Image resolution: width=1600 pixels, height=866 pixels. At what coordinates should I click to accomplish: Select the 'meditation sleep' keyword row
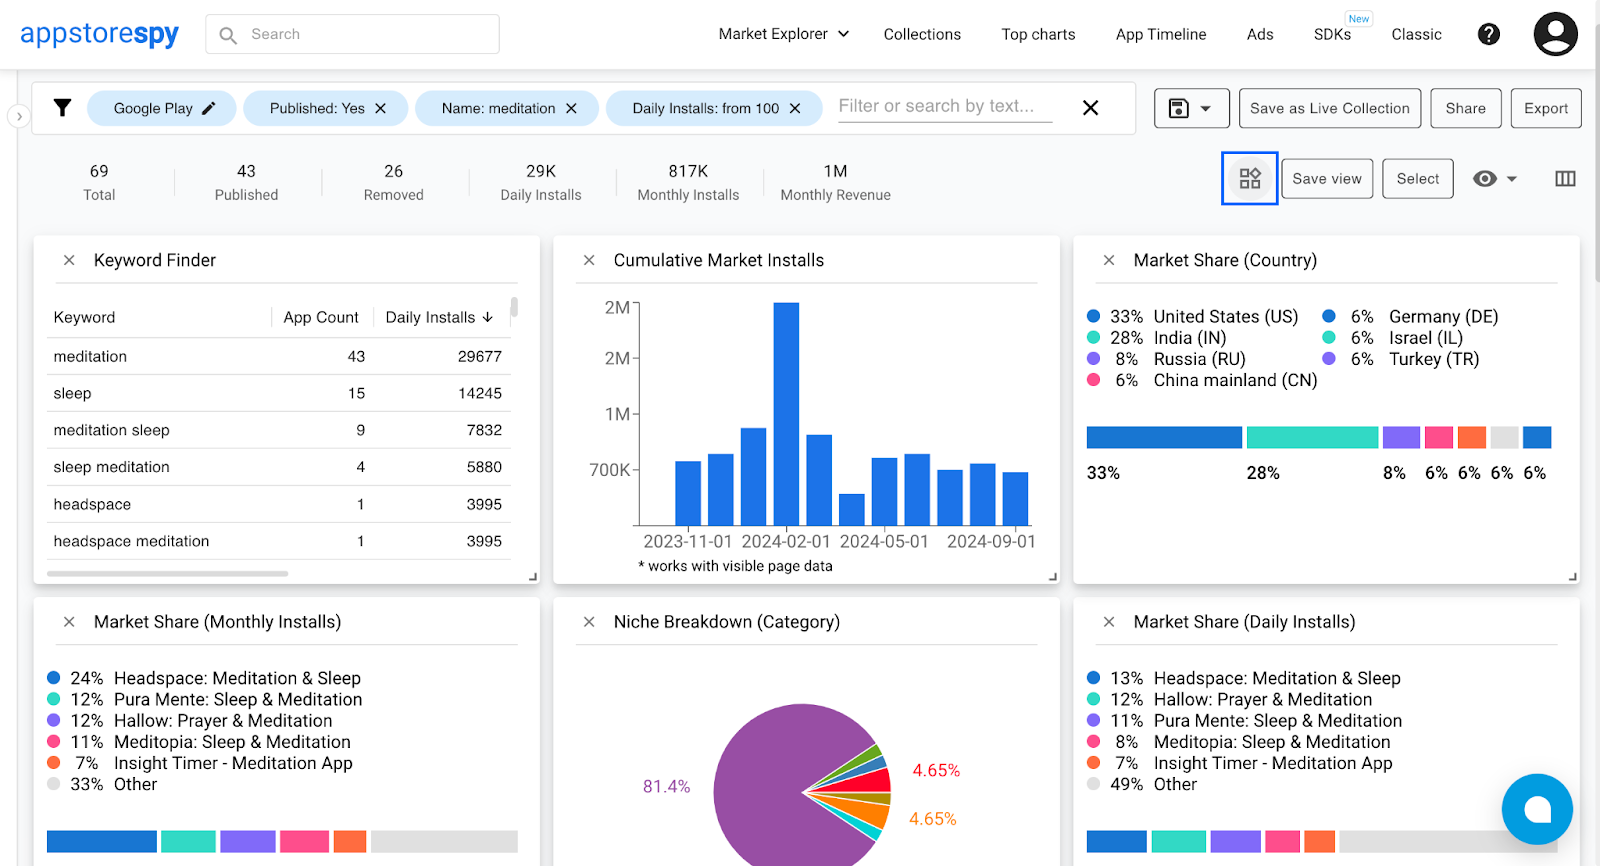278,430
